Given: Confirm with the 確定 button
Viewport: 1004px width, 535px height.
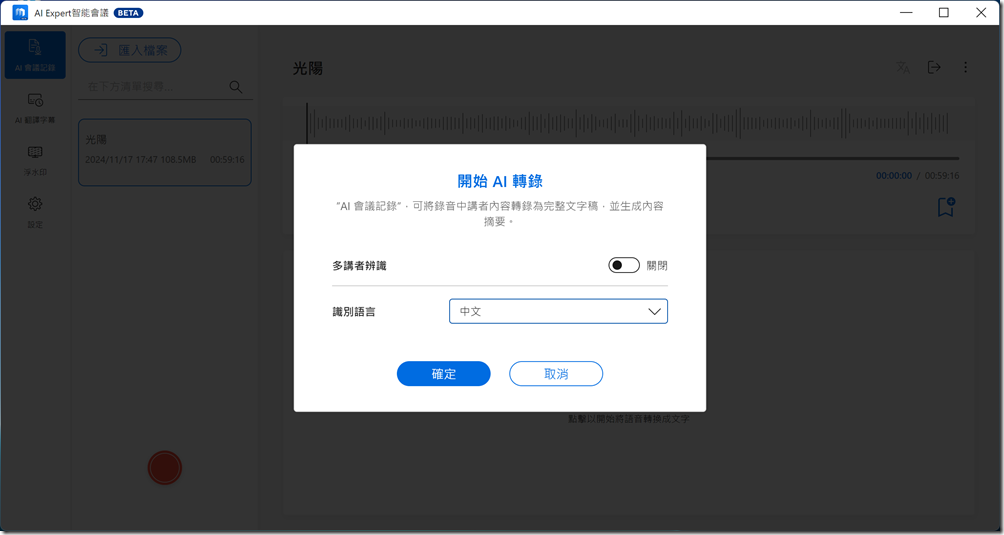Looking at the screenshot, I should click(444, 374).
